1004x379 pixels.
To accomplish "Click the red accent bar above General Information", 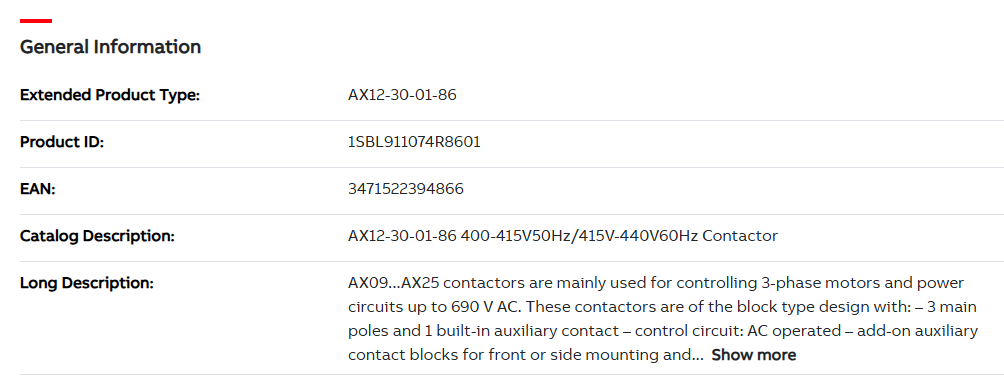I will pos(36,21).
